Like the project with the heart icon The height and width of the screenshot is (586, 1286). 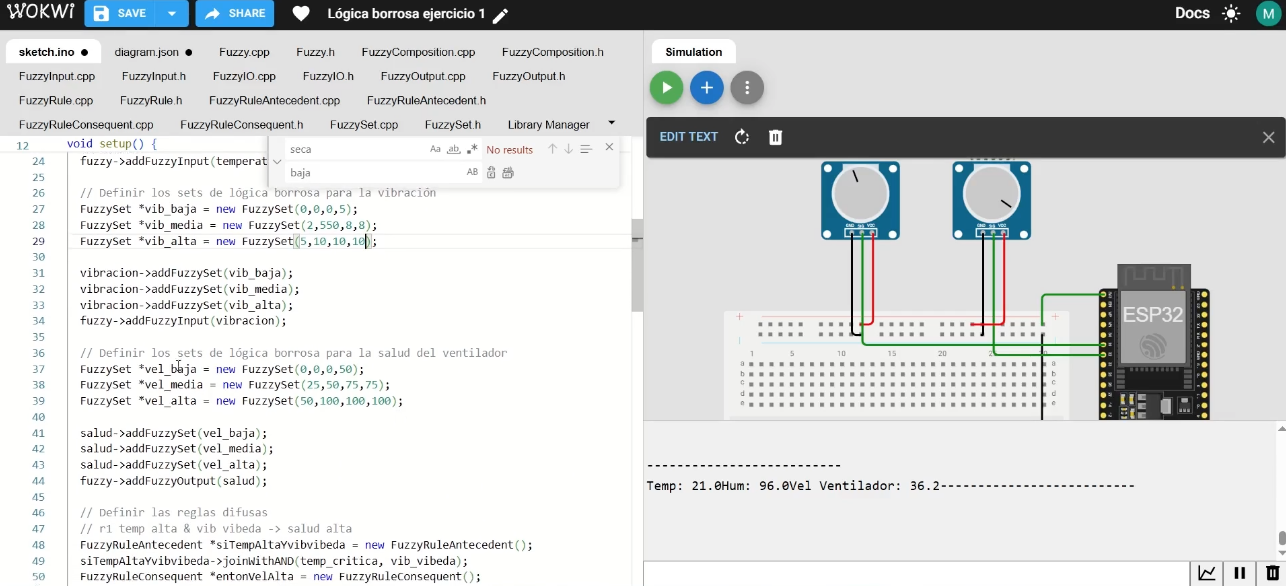(x=301, y=14)
